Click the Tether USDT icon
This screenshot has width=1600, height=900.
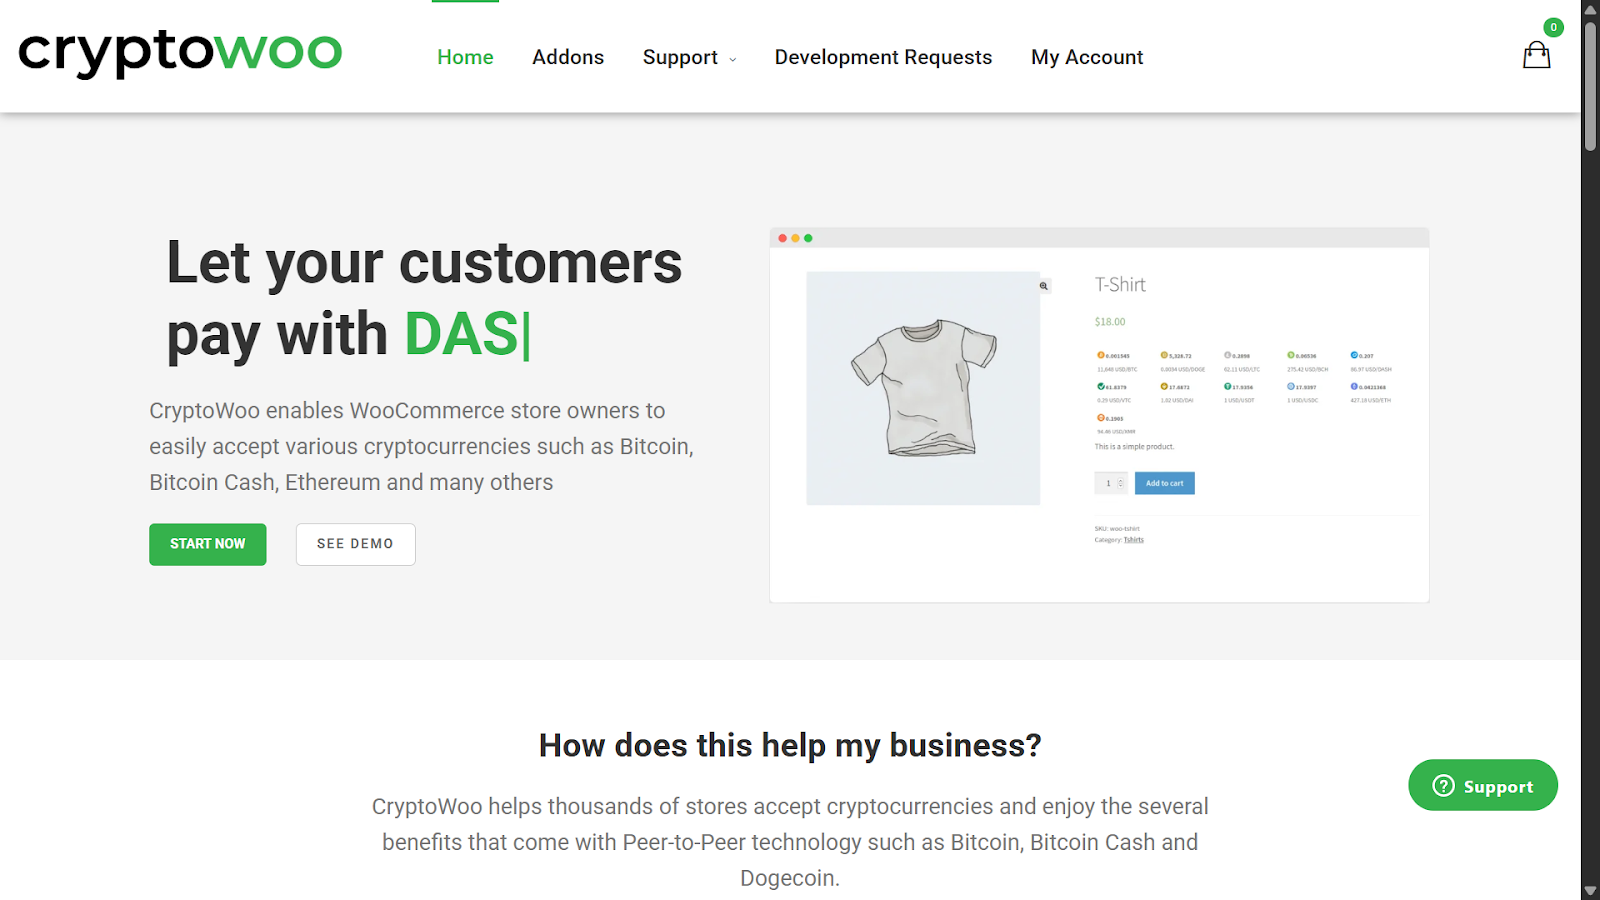tap(1227, 387)
